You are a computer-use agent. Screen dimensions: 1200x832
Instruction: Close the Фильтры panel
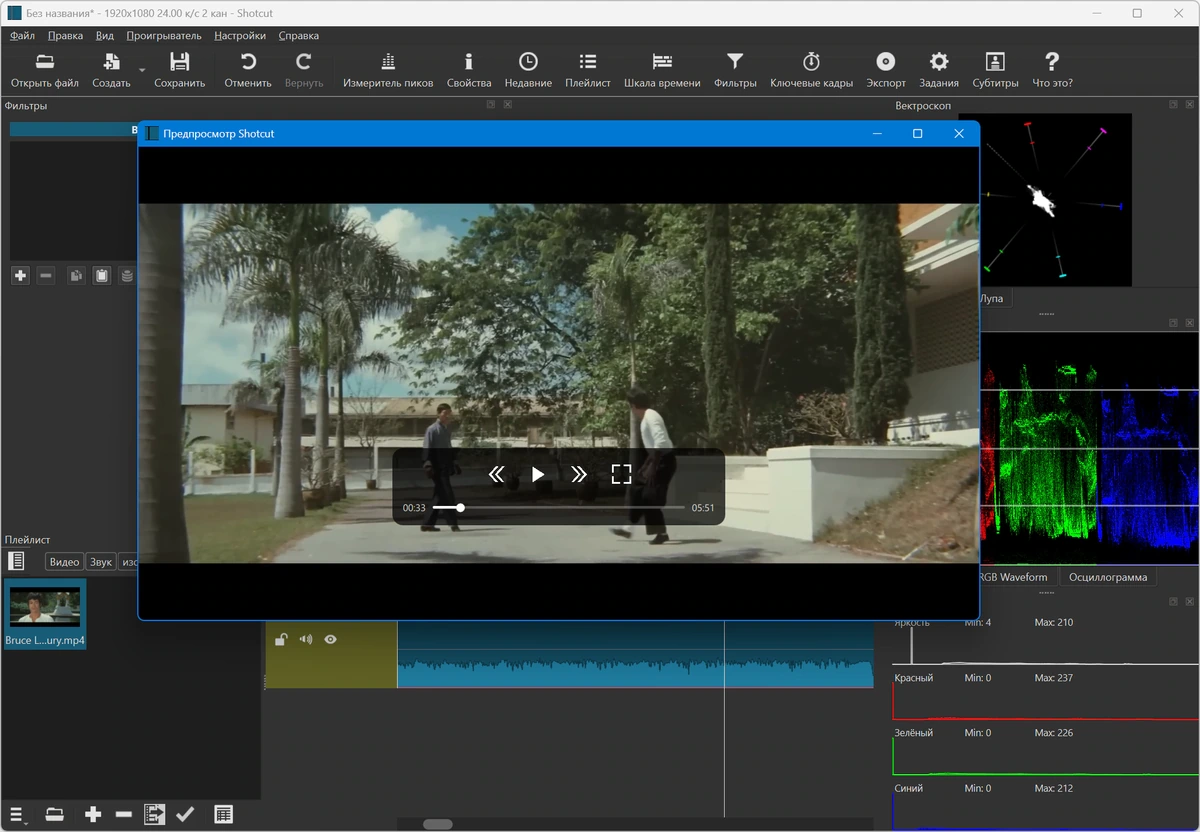(508, 105)
